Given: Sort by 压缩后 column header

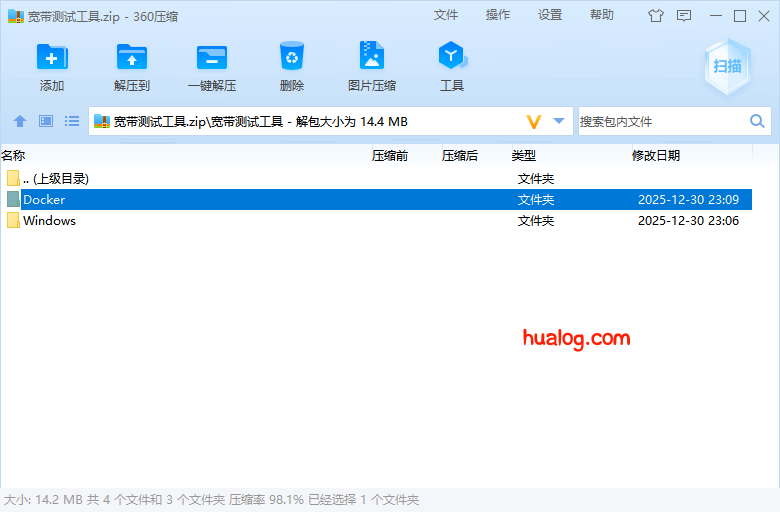Looking at the screenshot, I should (460, 156).
